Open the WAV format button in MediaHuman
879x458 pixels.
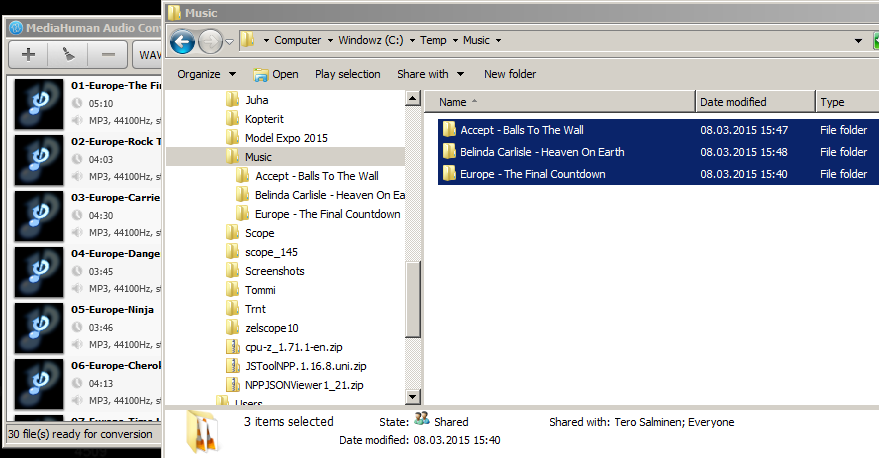click(x=147, y=54)
